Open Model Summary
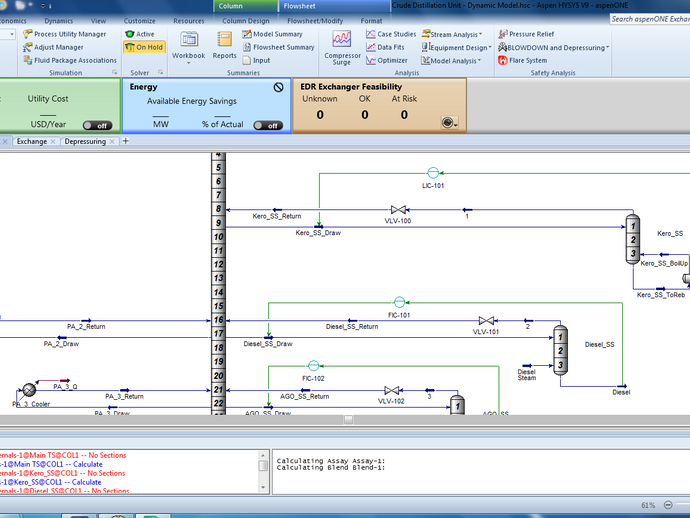 point(272,34)
